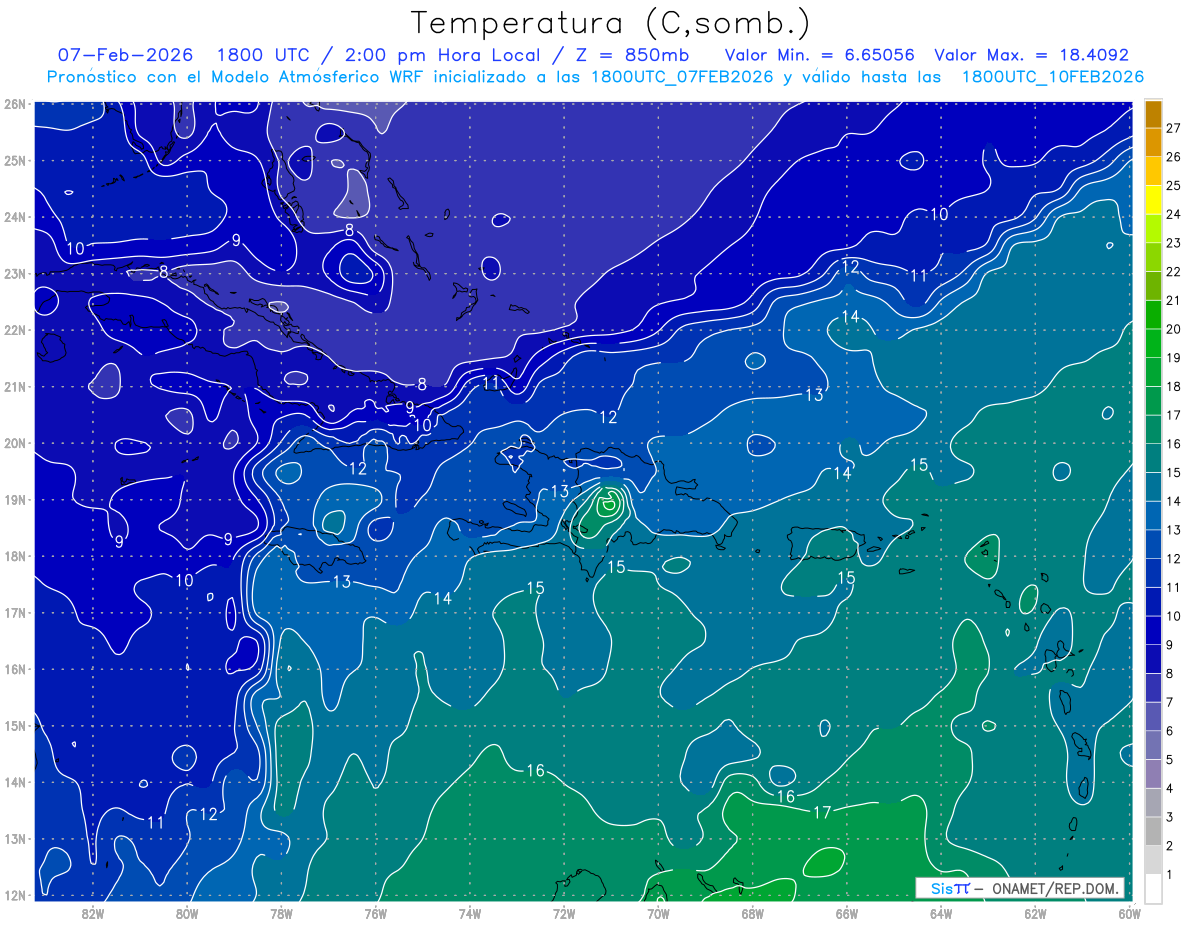Image resolution: width=1200 pixels, height=927 pixels.
Task: Click the '21N' latitude axis label
Action: pyautogui.click(x=15, y=386)
